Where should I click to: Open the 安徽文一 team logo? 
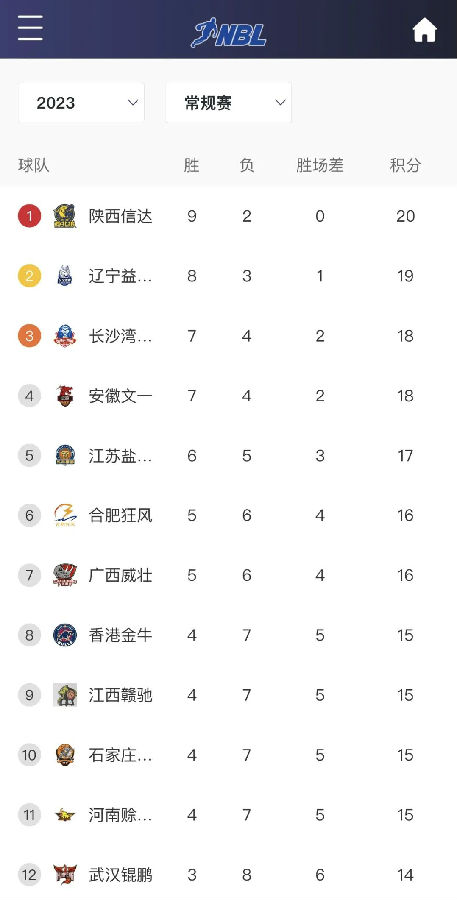tap(65, 396)
